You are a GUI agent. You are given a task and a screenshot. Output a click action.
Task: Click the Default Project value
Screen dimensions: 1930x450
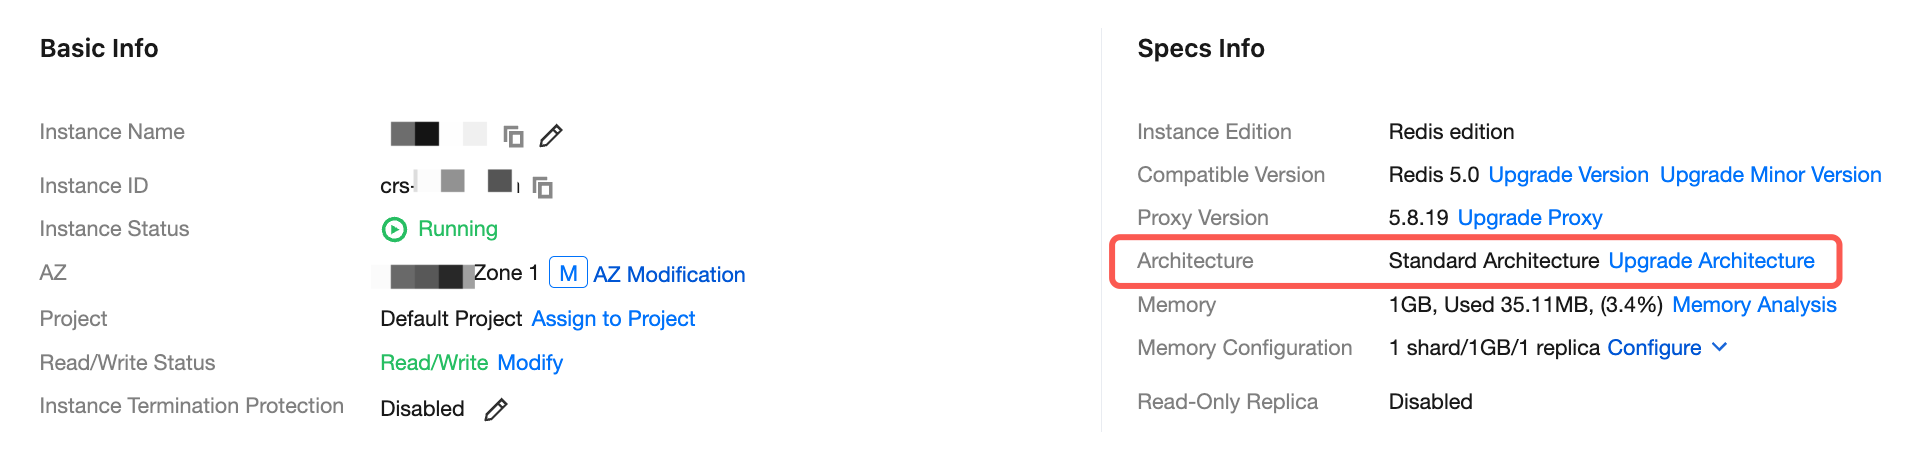451,318
